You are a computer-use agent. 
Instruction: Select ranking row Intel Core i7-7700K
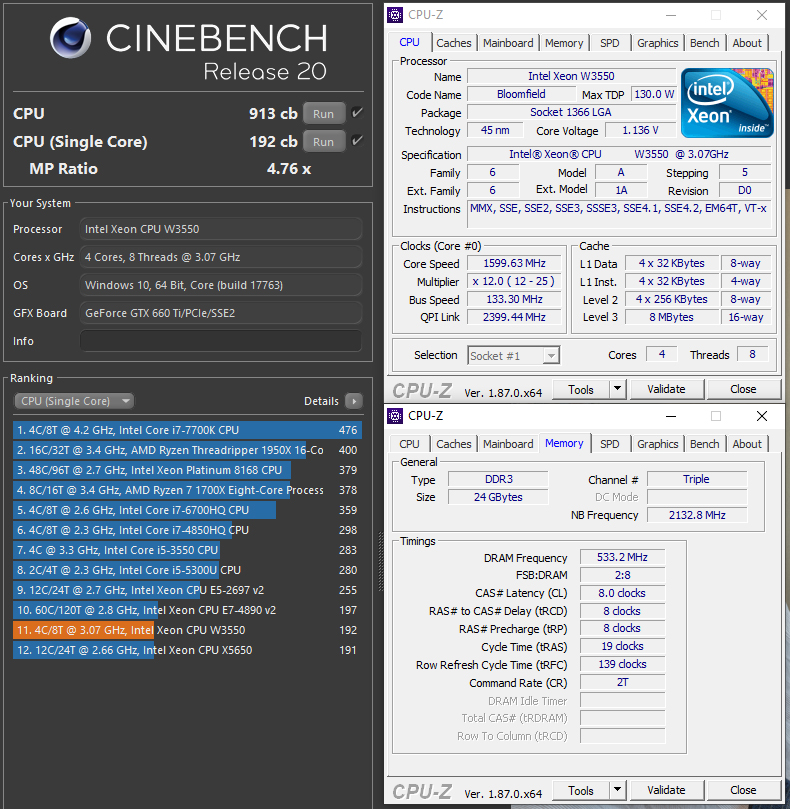pos(187,430)
